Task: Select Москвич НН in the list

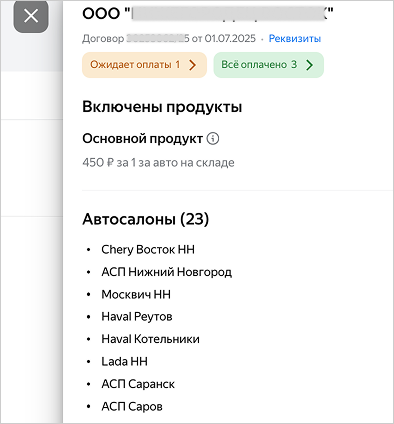Action: 136,294
